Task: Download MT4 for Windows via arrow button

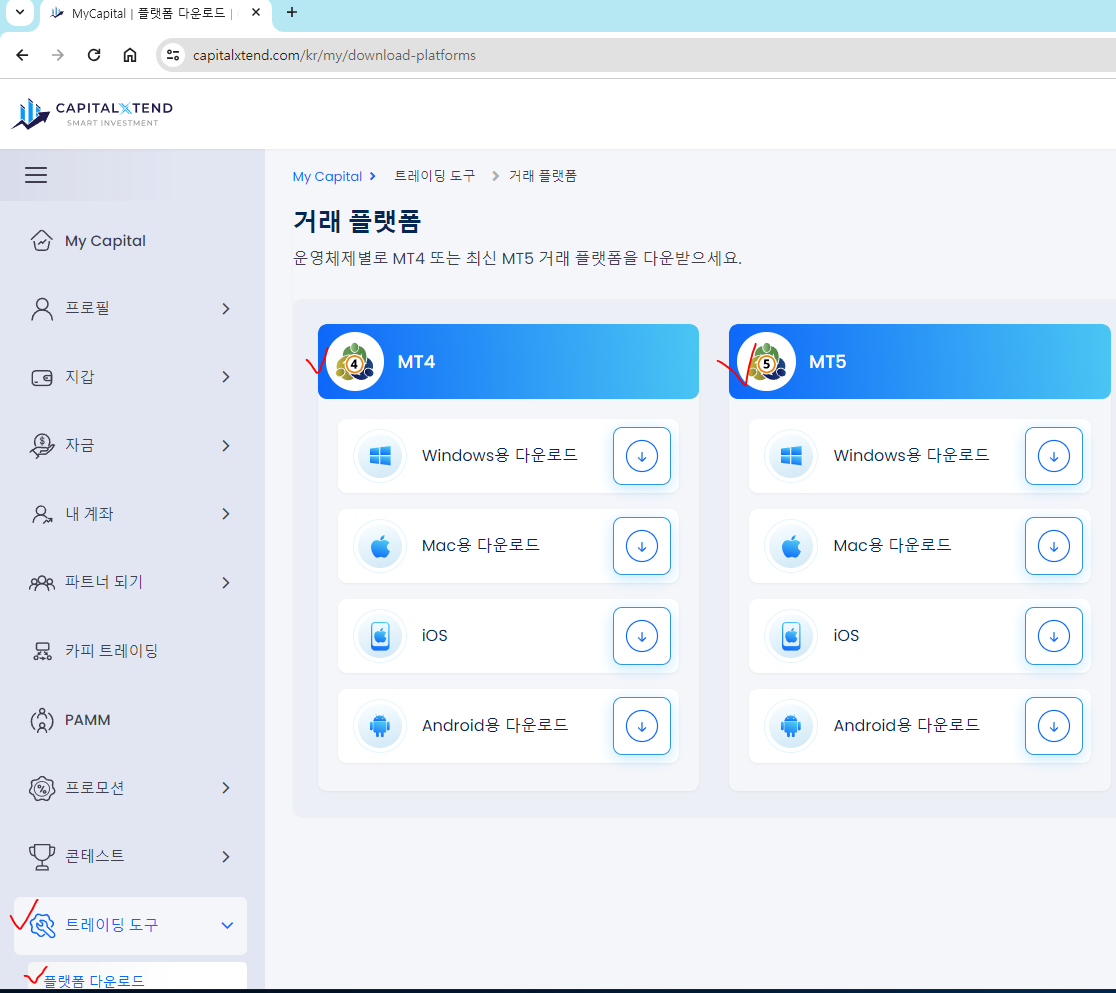Action: coord(641,456)
